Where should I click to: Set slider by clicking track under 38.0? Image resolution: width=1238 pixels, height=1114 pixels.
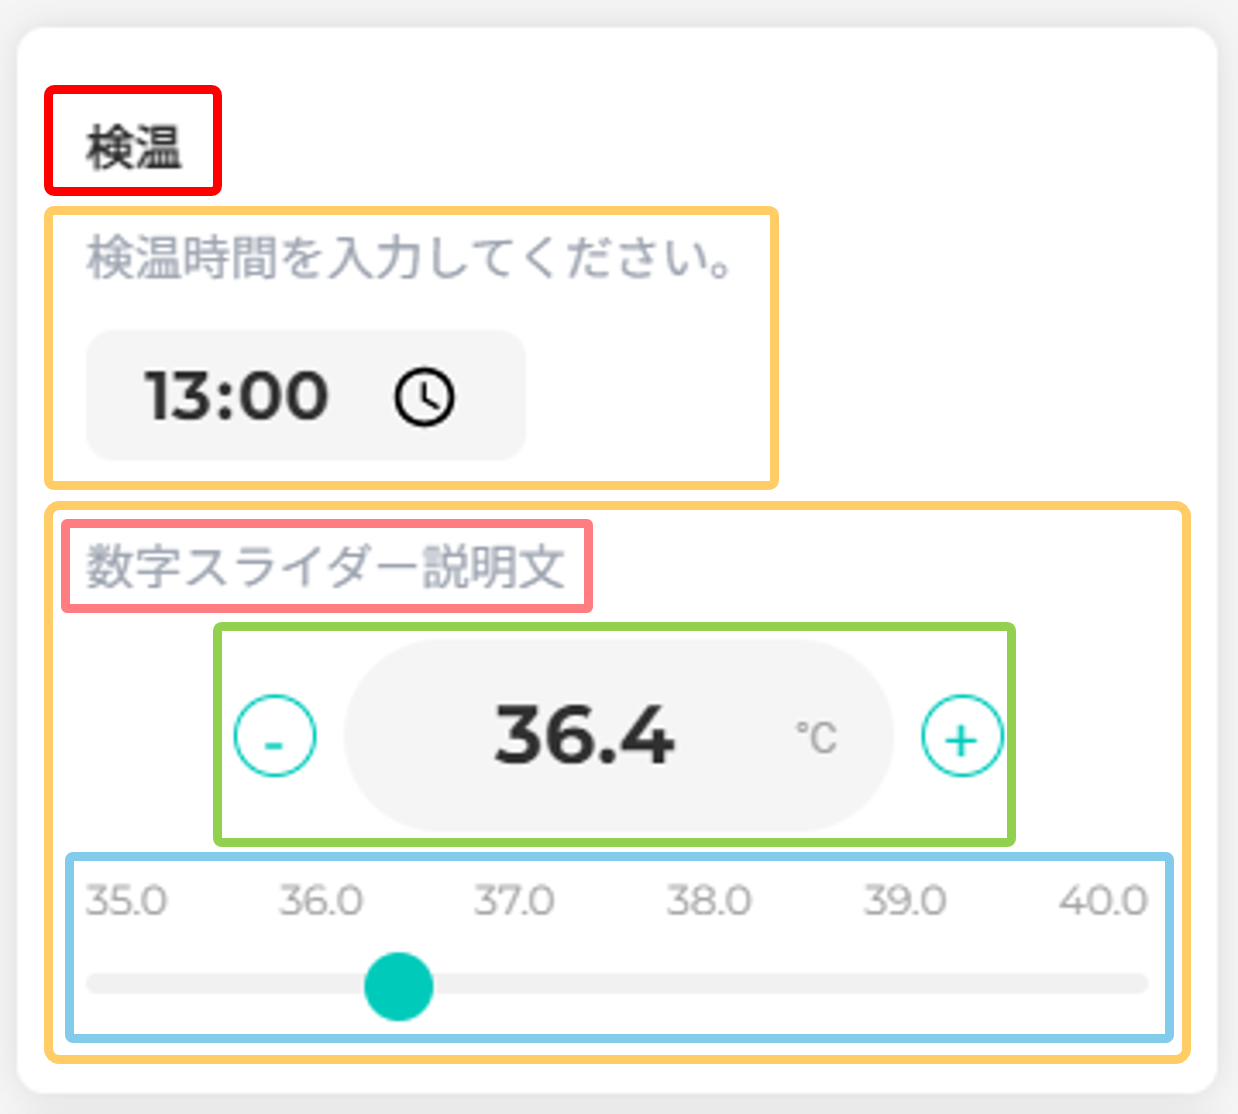[709, 985]
